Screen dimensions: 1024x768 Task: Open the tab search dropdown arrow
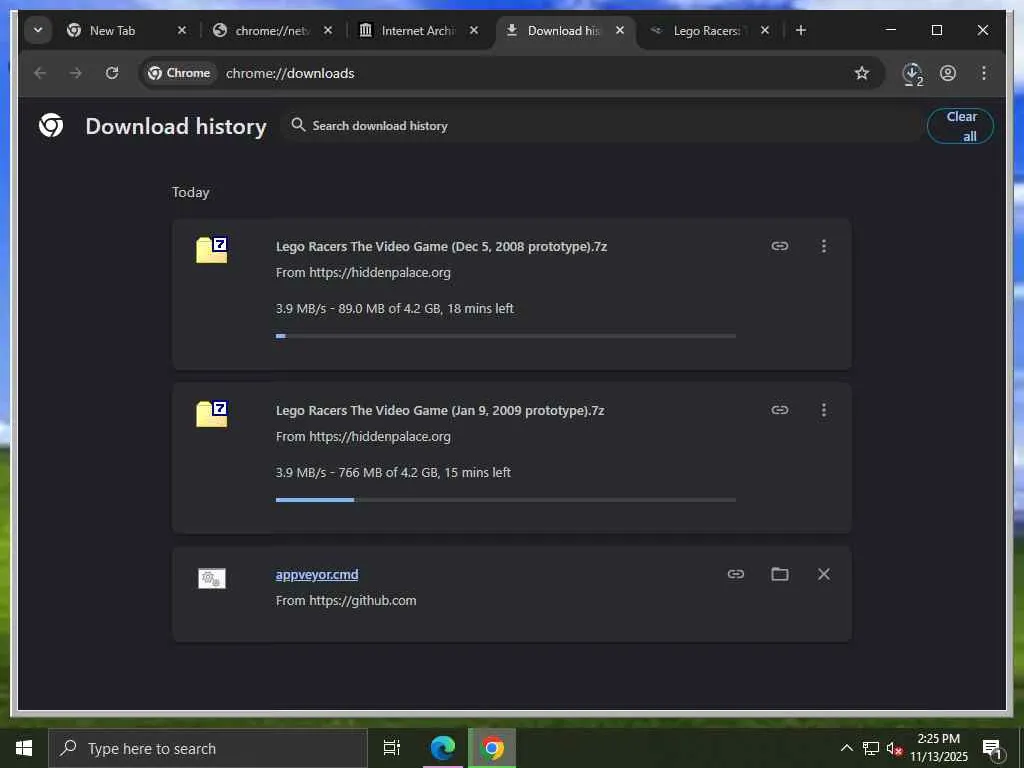coord(38,30)
